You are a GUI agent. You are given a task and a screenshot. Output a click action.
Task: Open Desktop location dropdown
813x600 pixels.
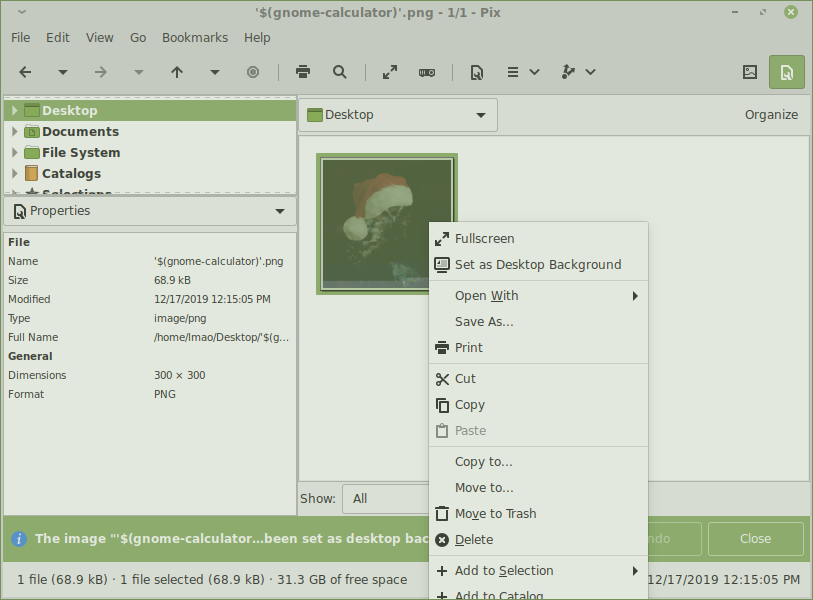(x=398, y=115)
